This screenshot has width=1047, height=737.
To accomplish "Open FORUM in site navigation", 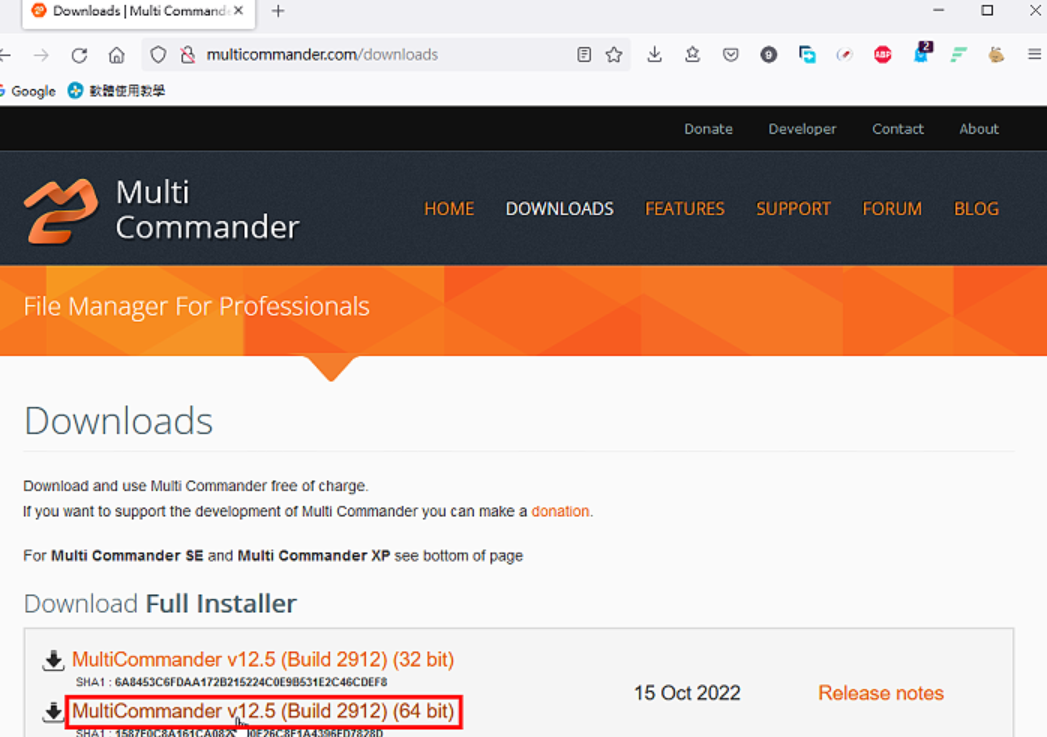I will coord(892,209).
